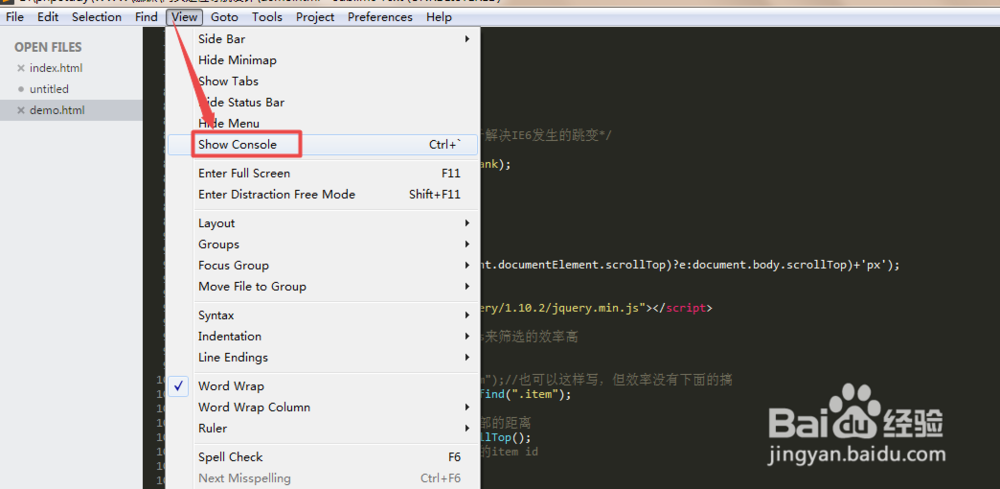Screen dimensions: 1000x489
Task: Open the Tools menu
Action: point(267,17)
